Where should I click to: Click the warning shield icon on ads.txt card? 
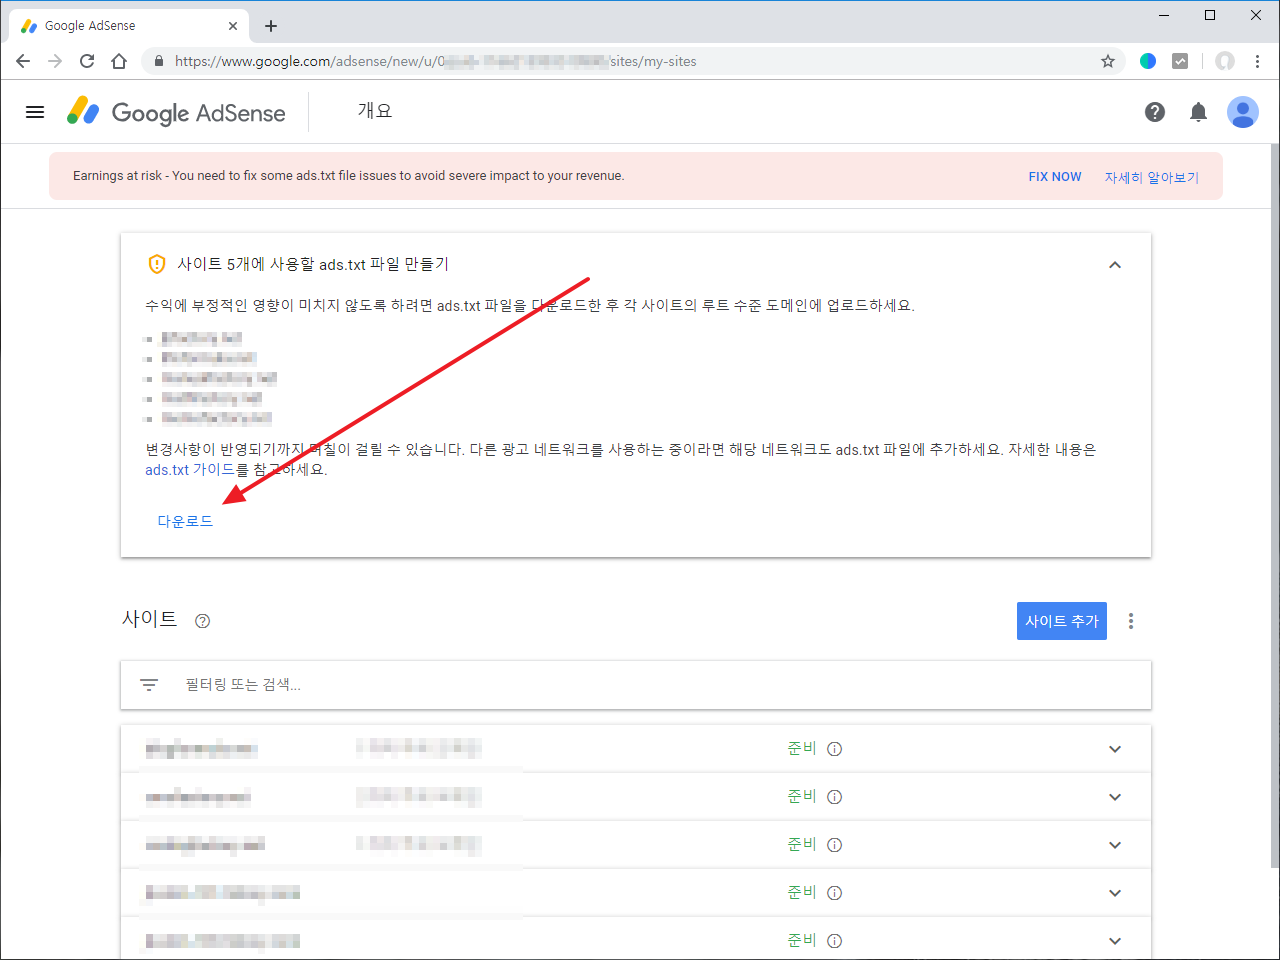pyautogui.click(x=156, y=264)
